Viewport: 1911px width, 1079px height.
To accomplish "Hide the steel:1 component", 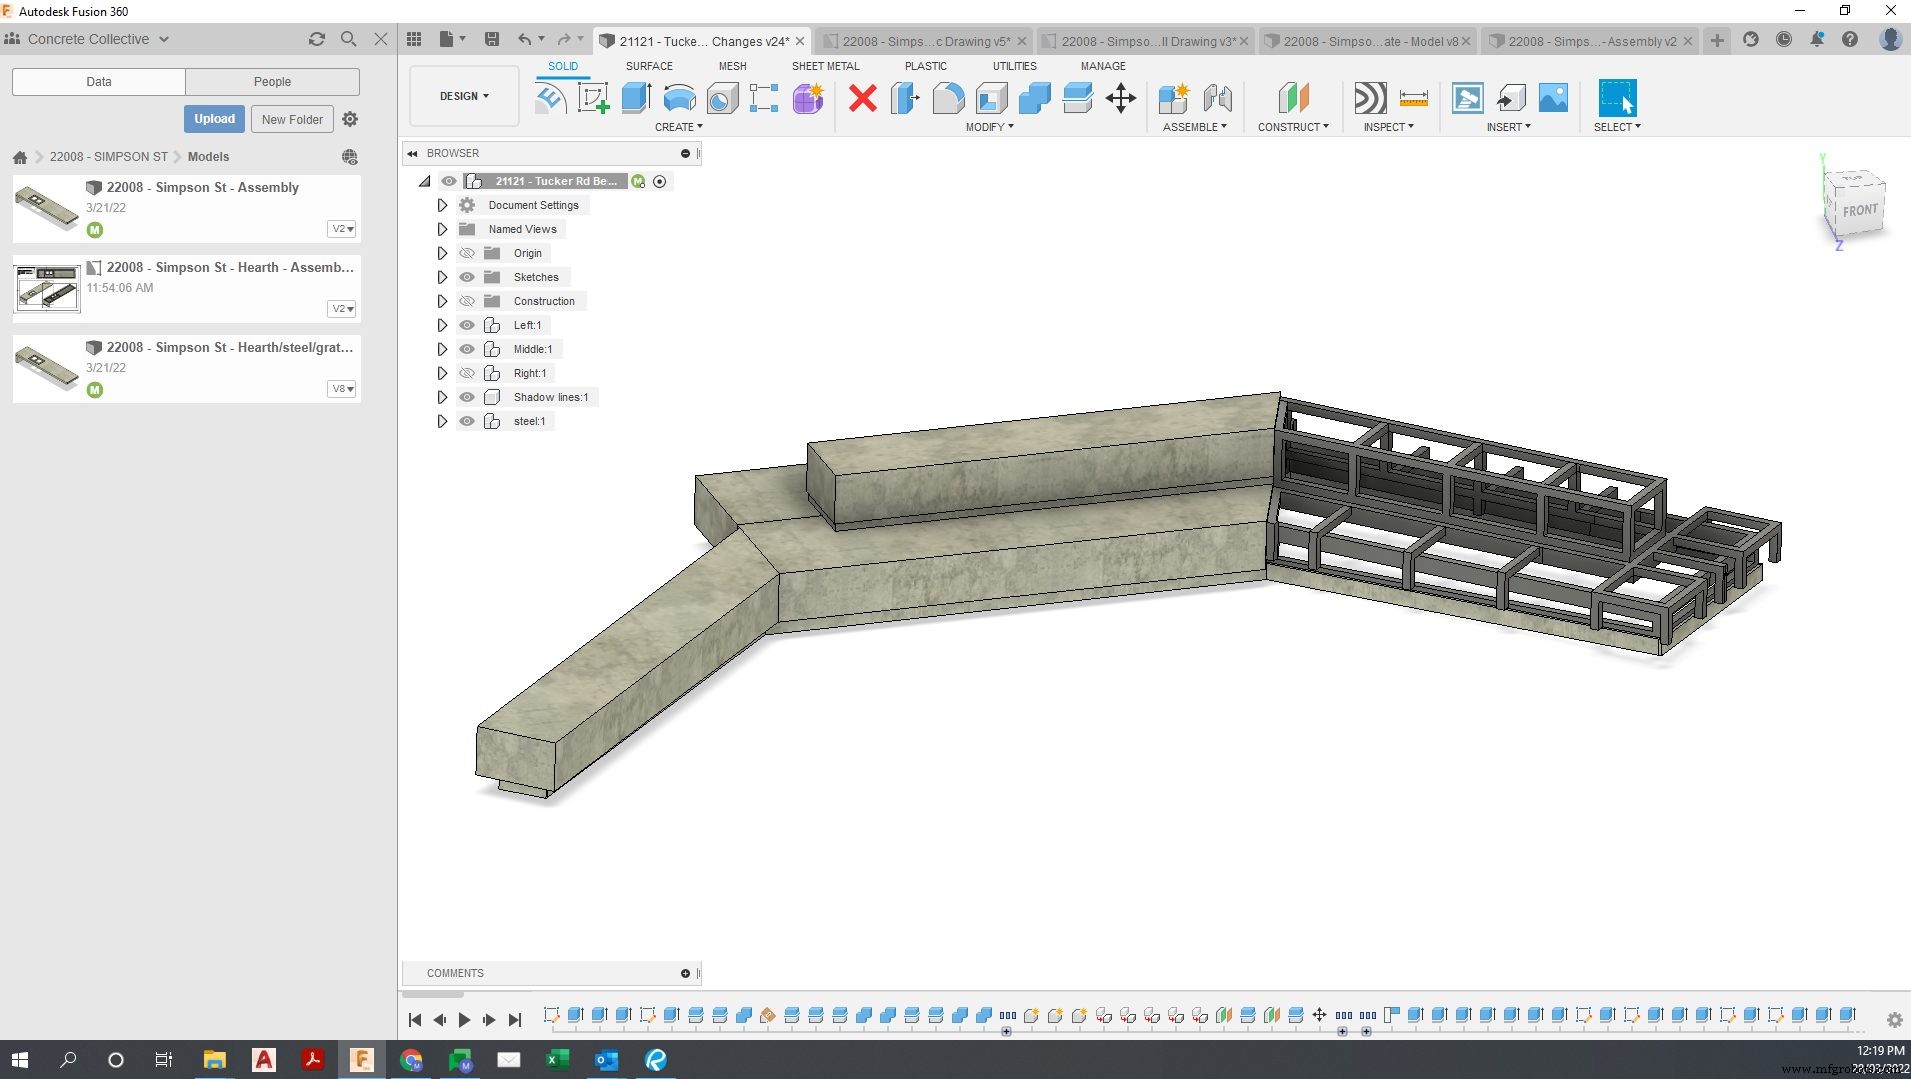I will [468, 421].
